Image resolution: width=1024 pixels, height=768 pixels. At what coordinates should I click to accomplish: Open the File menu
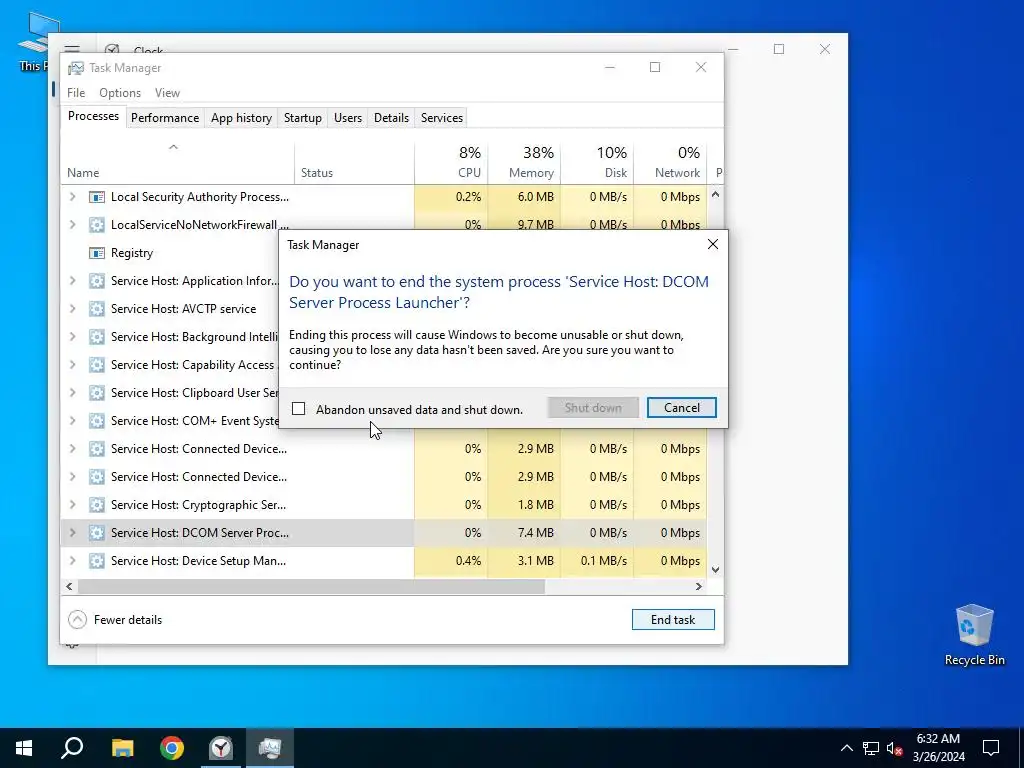76,93
